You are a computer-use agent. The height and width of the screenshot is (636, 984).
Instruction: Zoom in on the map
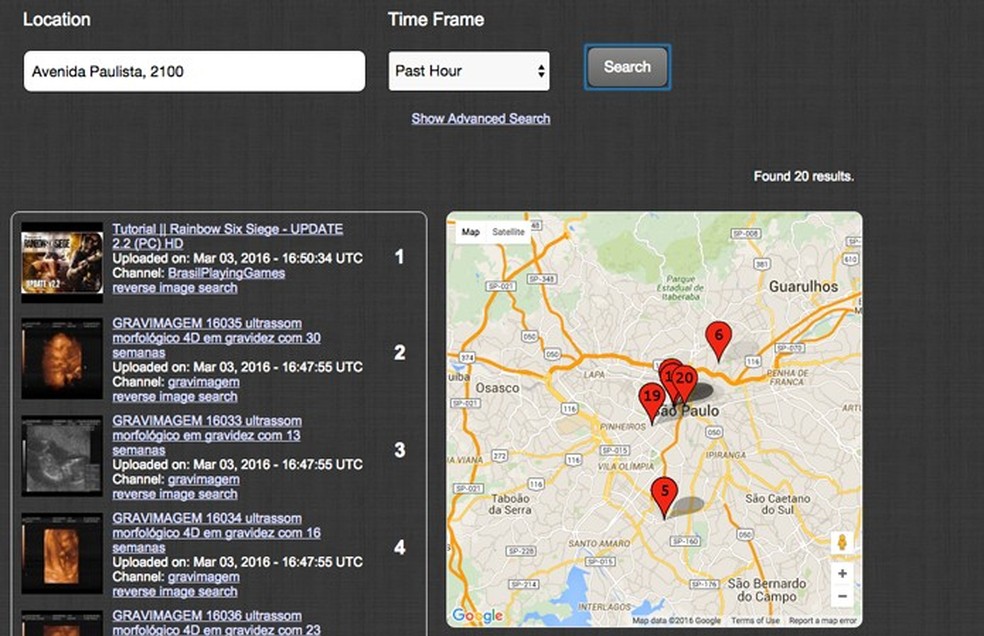click(842, 573)
